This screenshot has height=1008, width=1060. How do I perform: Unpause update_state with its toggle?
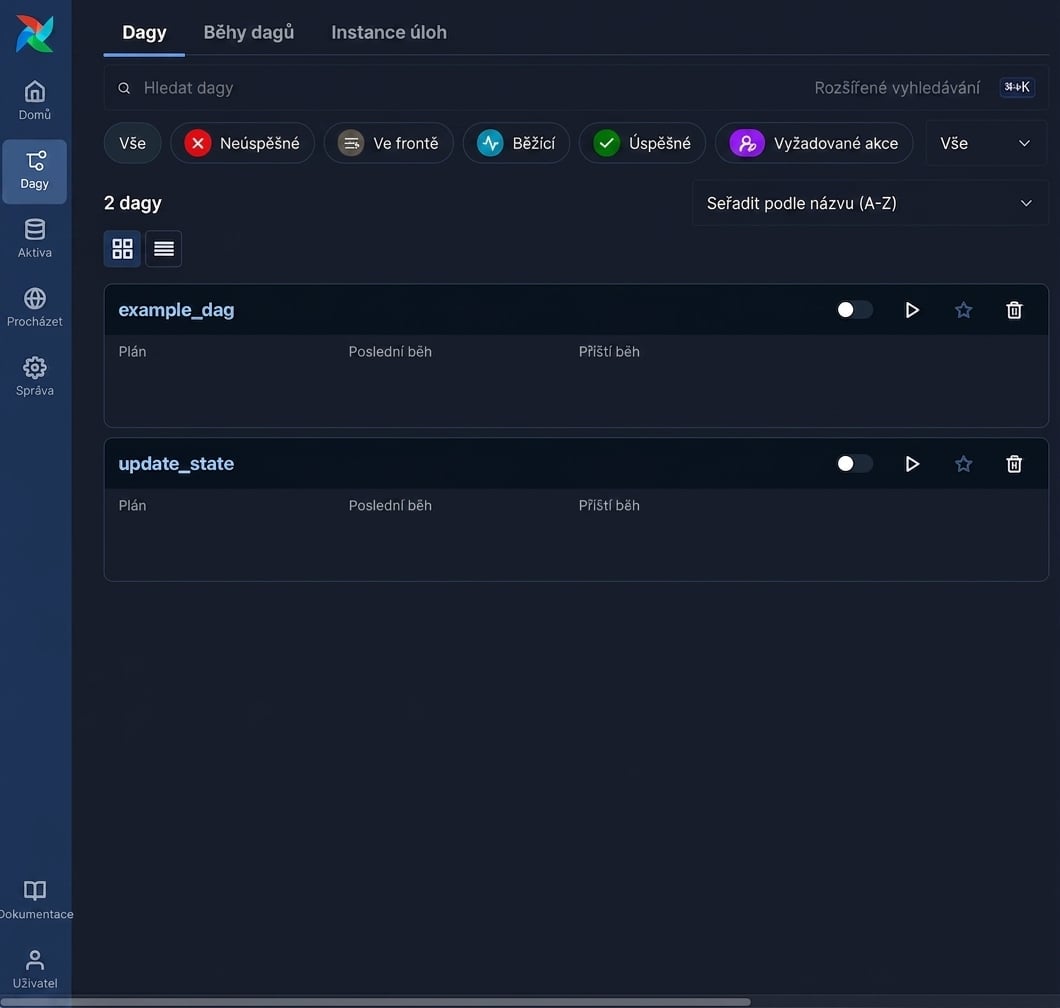tap(854, 464)
